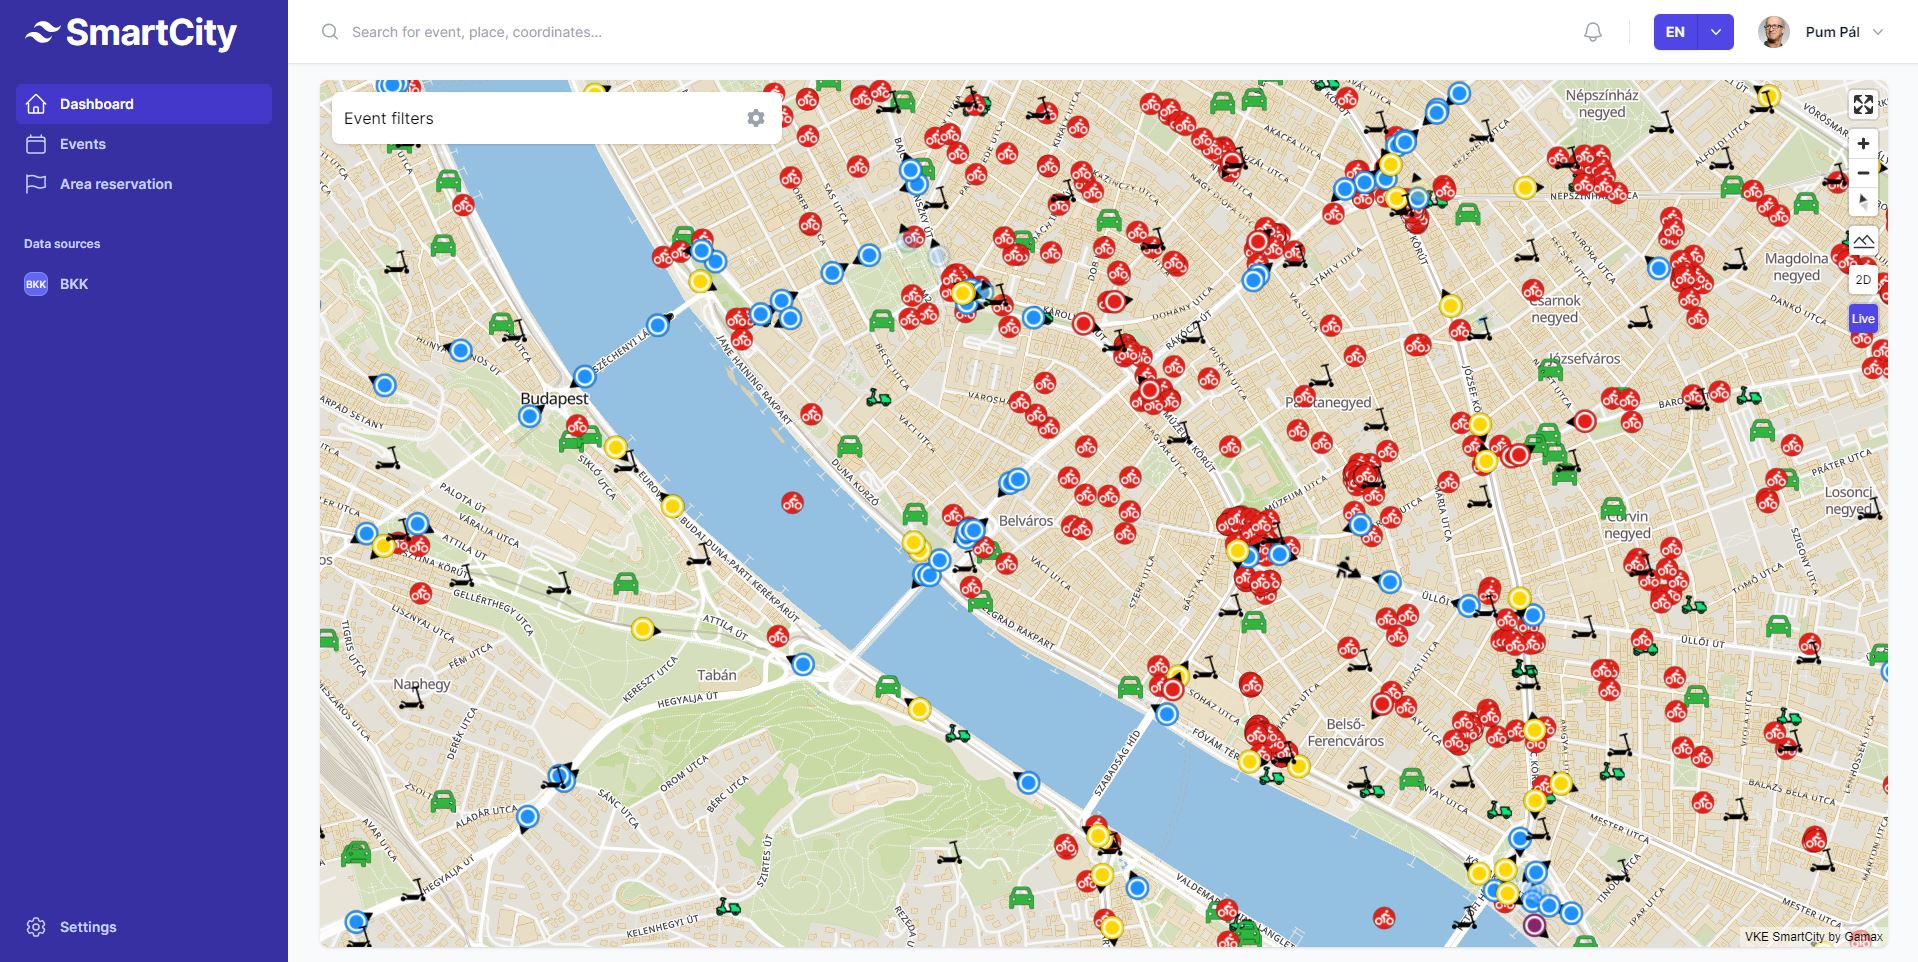Image resolution: width=1918 pixels, height=962 pixels.
Task: Select the Dashboard menu item
Action: pos(96,104)
